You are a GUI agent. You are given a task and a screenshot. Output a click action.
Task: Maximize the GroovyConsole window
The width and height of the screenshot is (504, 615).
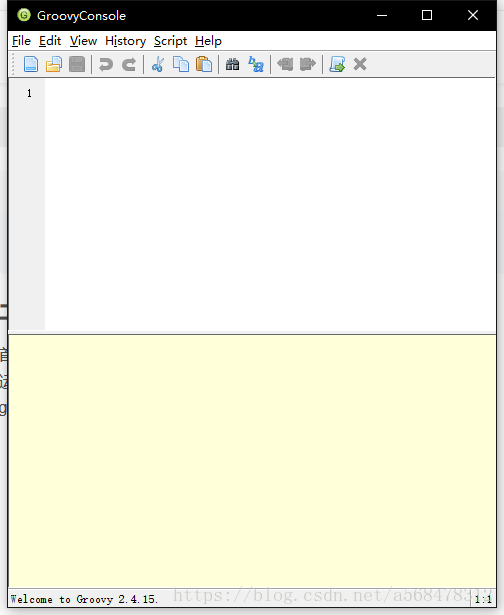coord(427,15)
